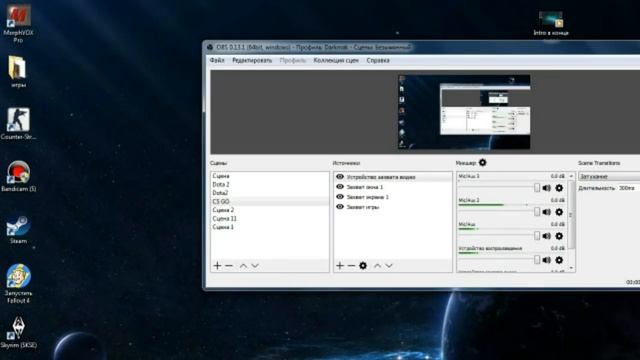The image size is (640, 360).
Task: Click mixer scrollbar down arrow
Action: (x=571, y=268)
